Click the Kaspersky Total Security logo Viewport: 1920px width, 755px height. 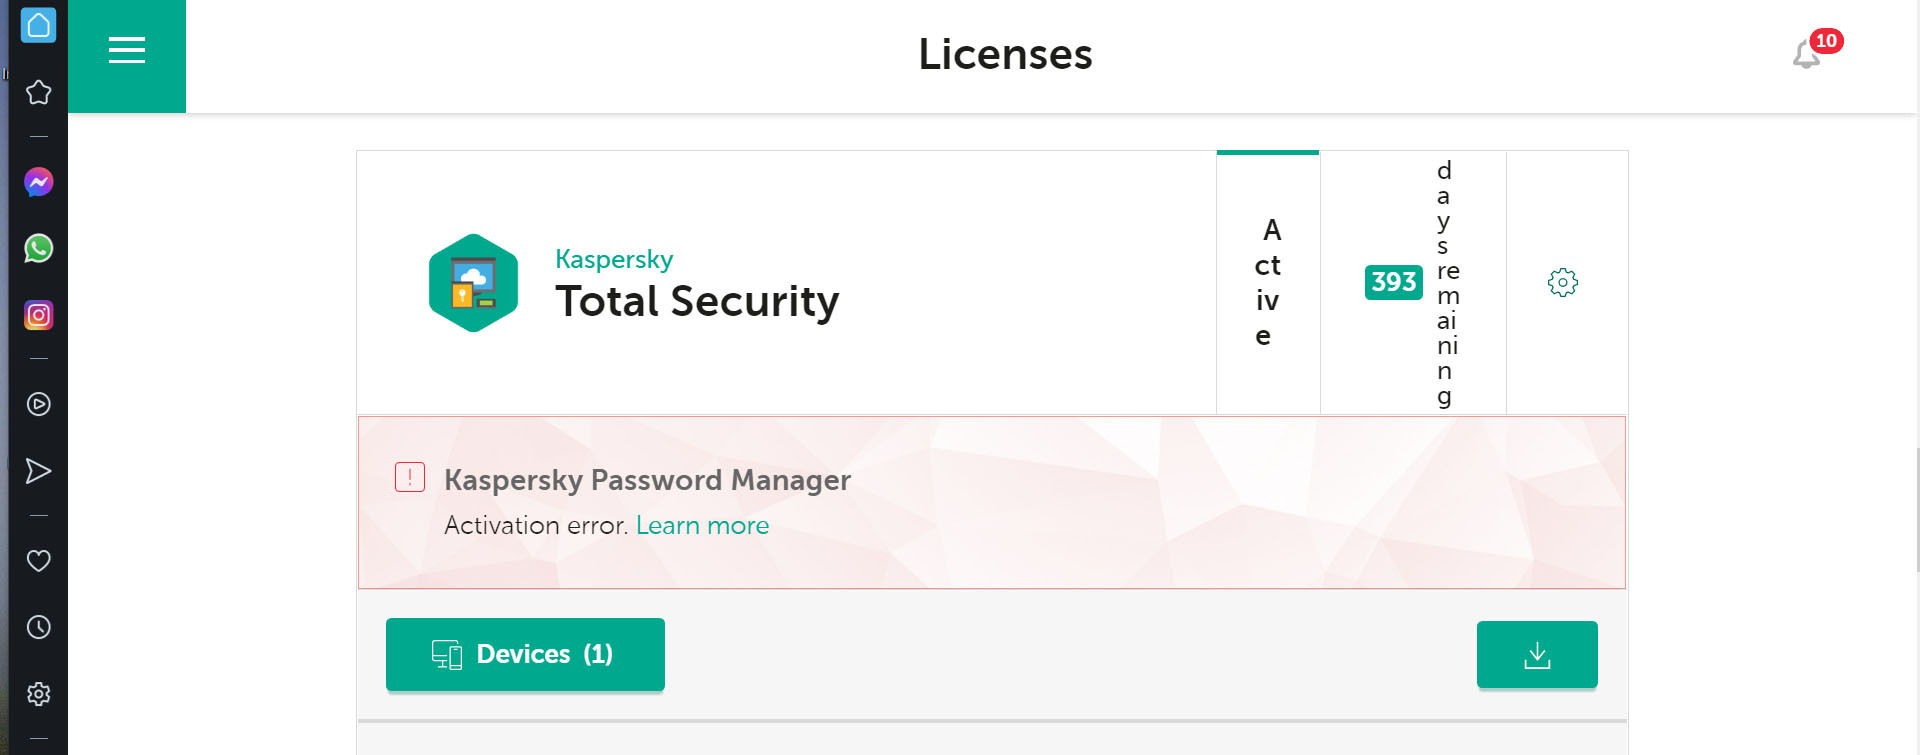pyautogui.click(x=473, y=283)
